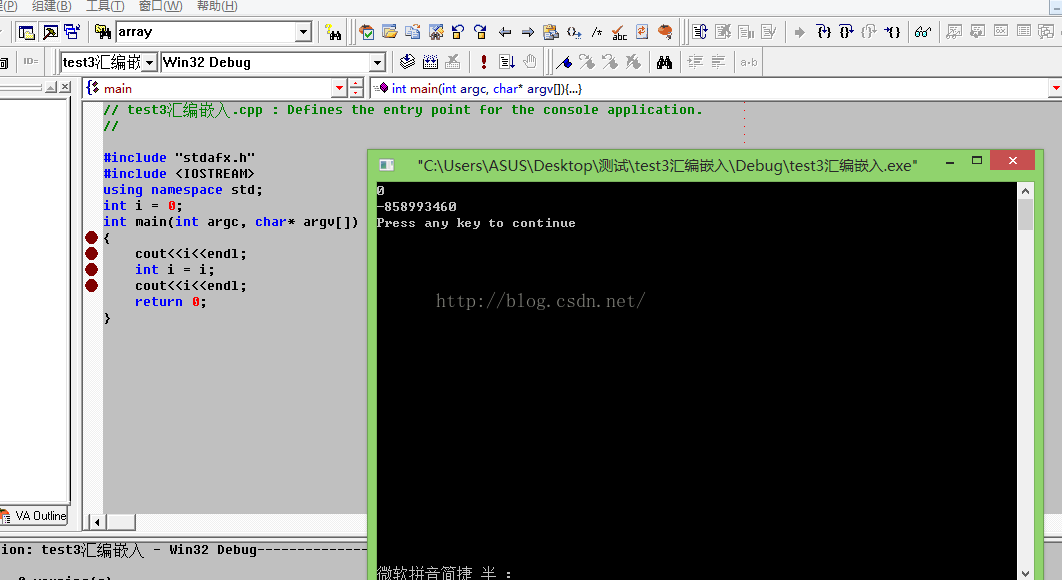
Task: Open the test3 project selector dropdown
Action: pos(150,62)
